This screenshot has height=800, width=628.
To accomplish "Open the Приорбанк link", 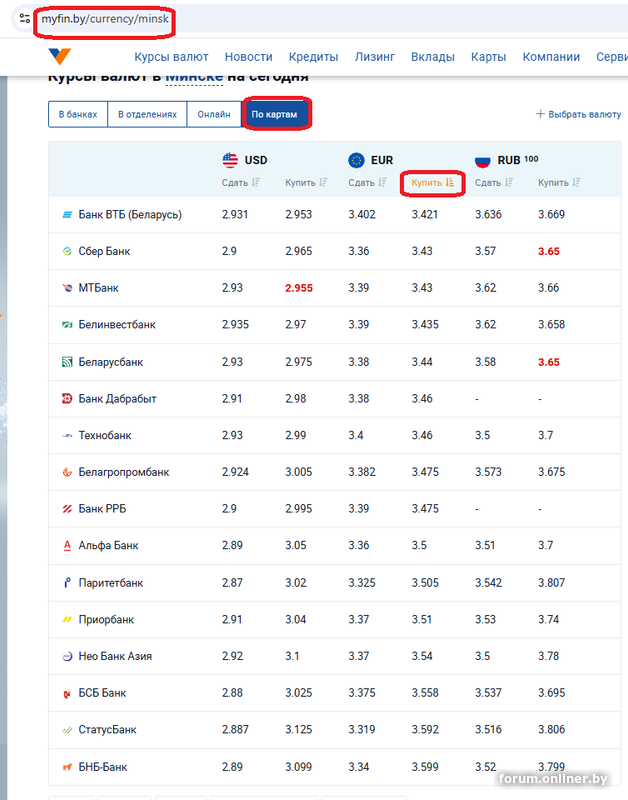I will click(x=106, y=619).
